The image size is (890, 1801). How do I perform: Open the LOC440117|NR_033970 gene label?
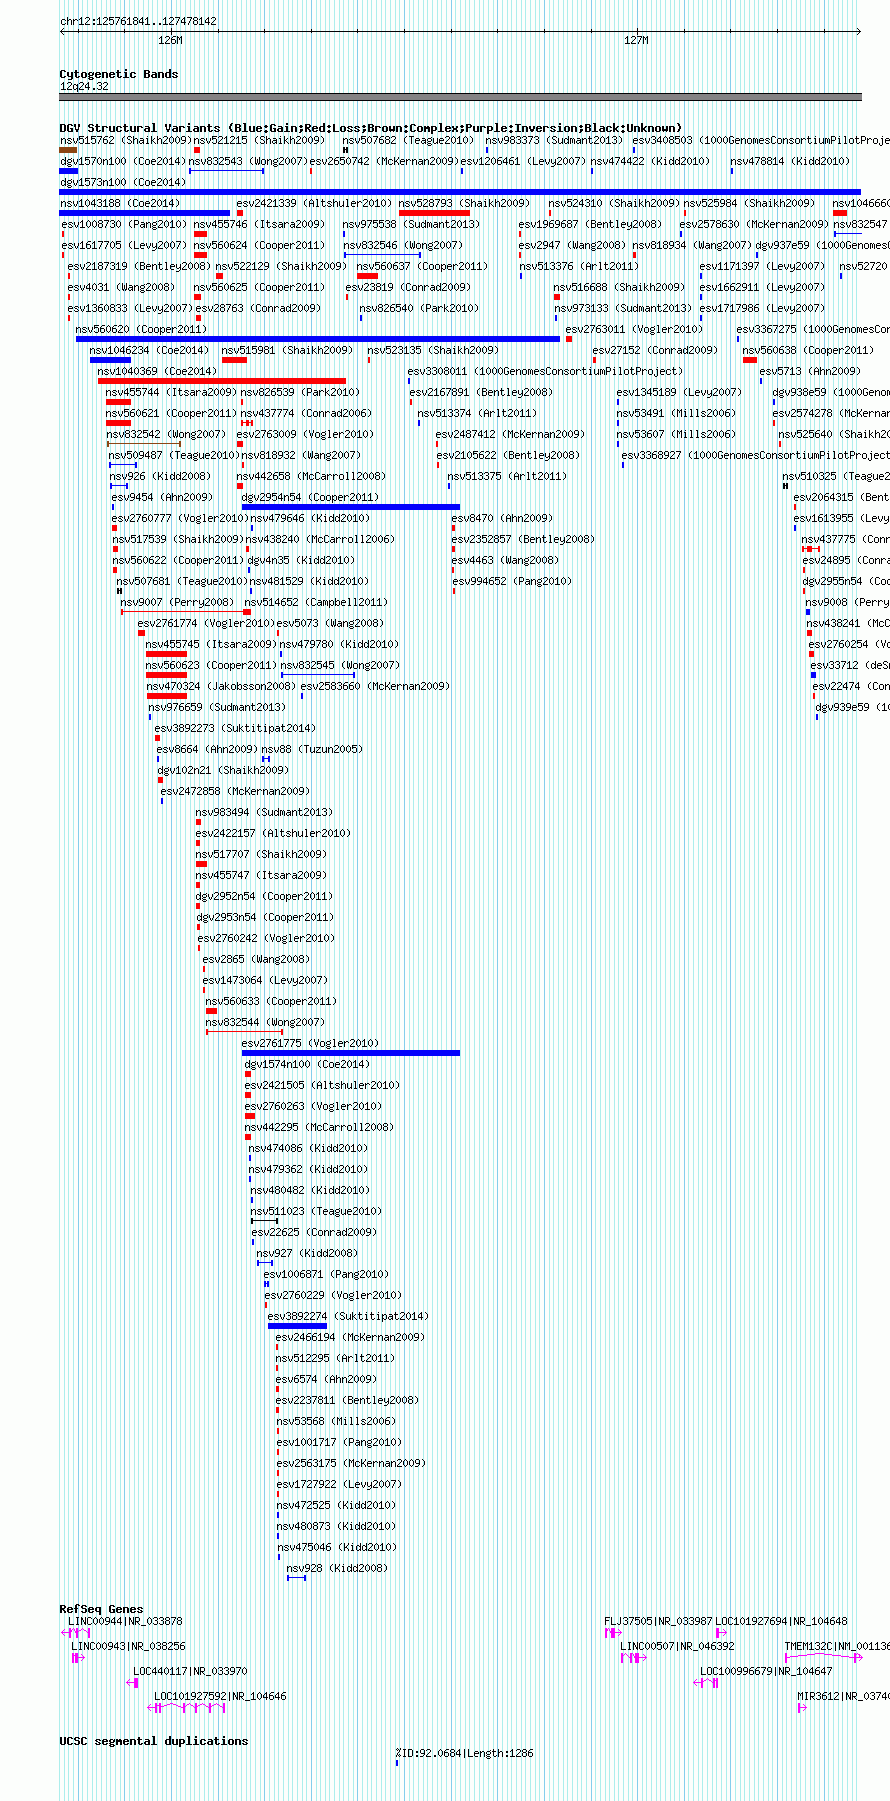[190, 1671]
